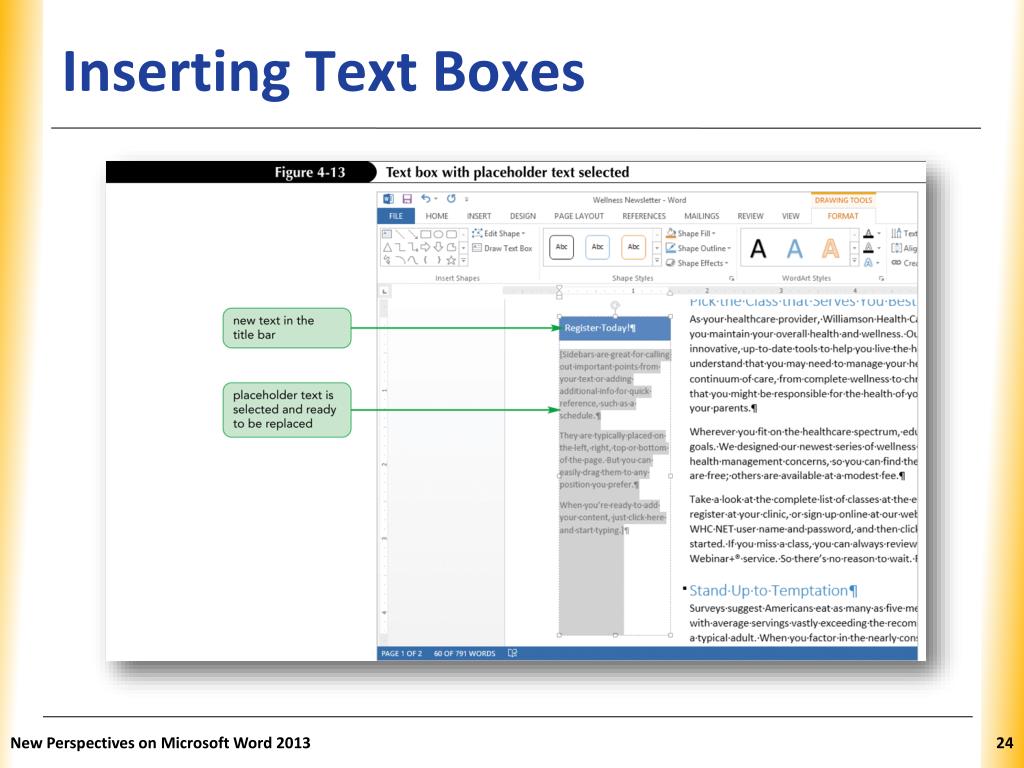1024x768 pixels.
Task: Switch to the MAILINGS tab
Action: [701, 216]
